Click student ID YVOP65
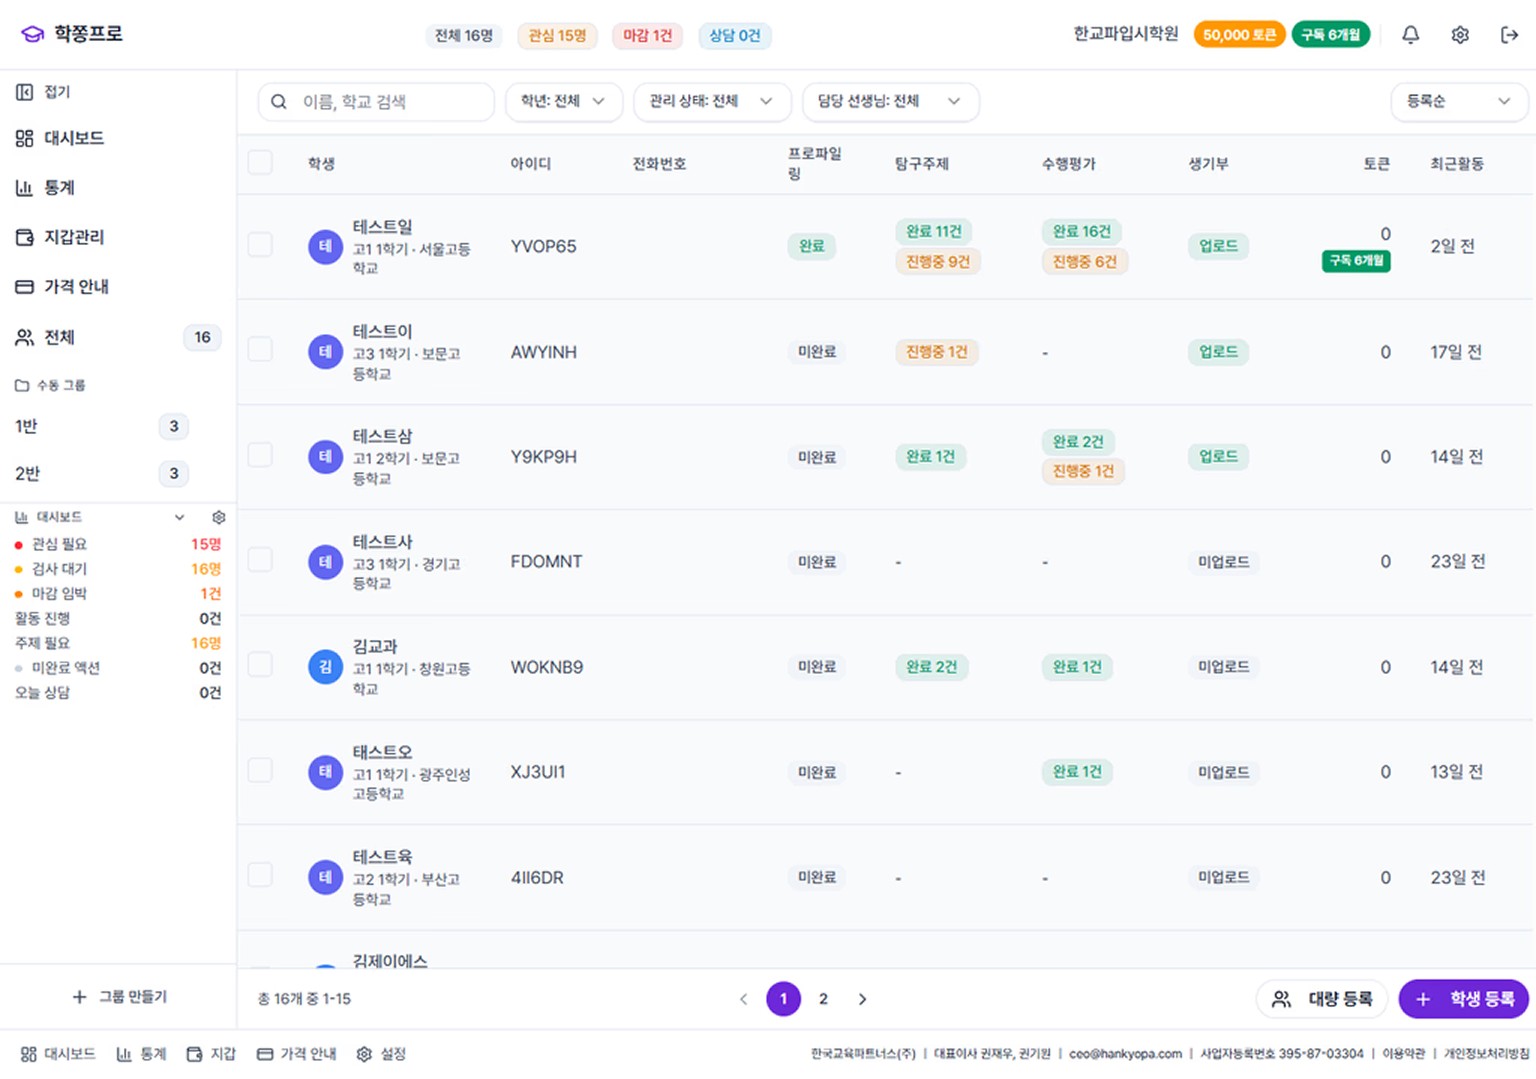Image resolution: width=1536 pixels, height=1079 pixels. pos(543,247)
